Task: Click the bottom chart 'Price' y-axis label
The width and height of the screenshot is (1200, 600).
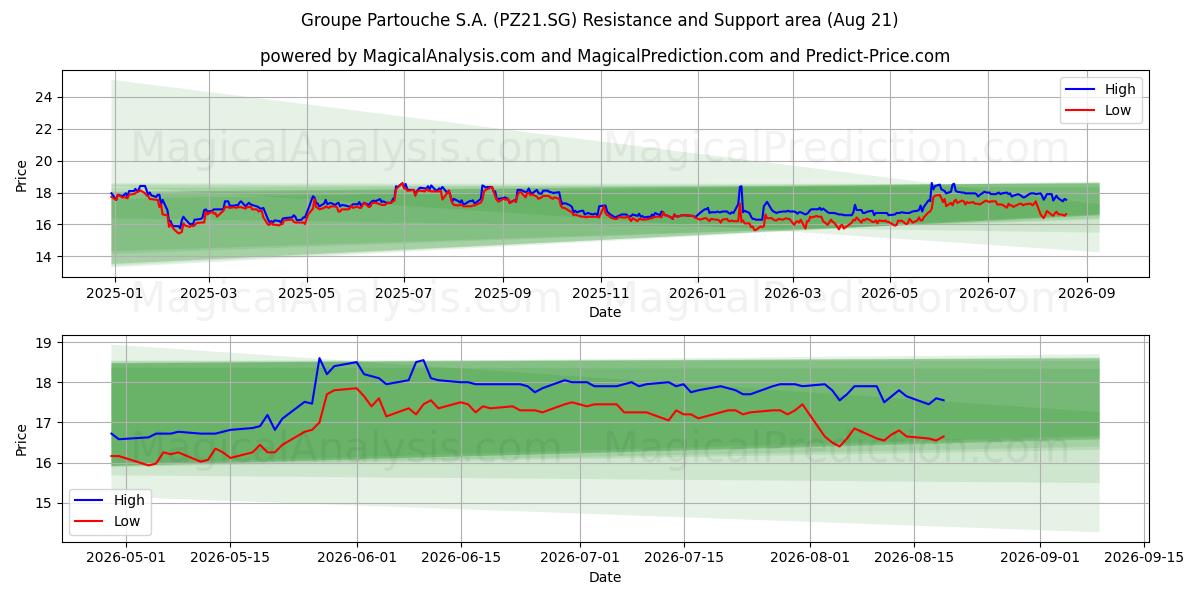Action: [22, 439]
